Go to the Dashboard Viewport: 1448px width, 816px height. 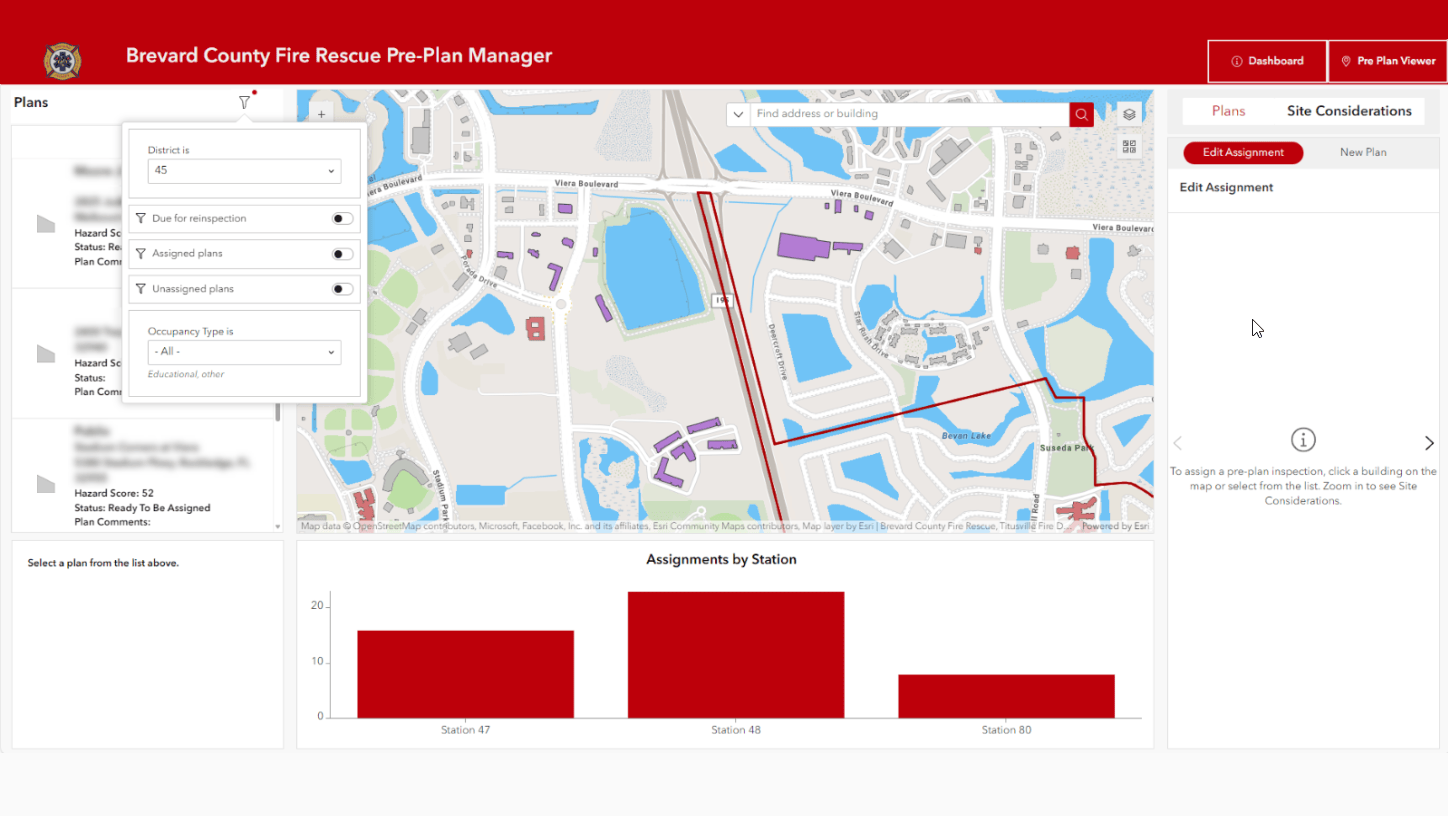click(1267, 60)
